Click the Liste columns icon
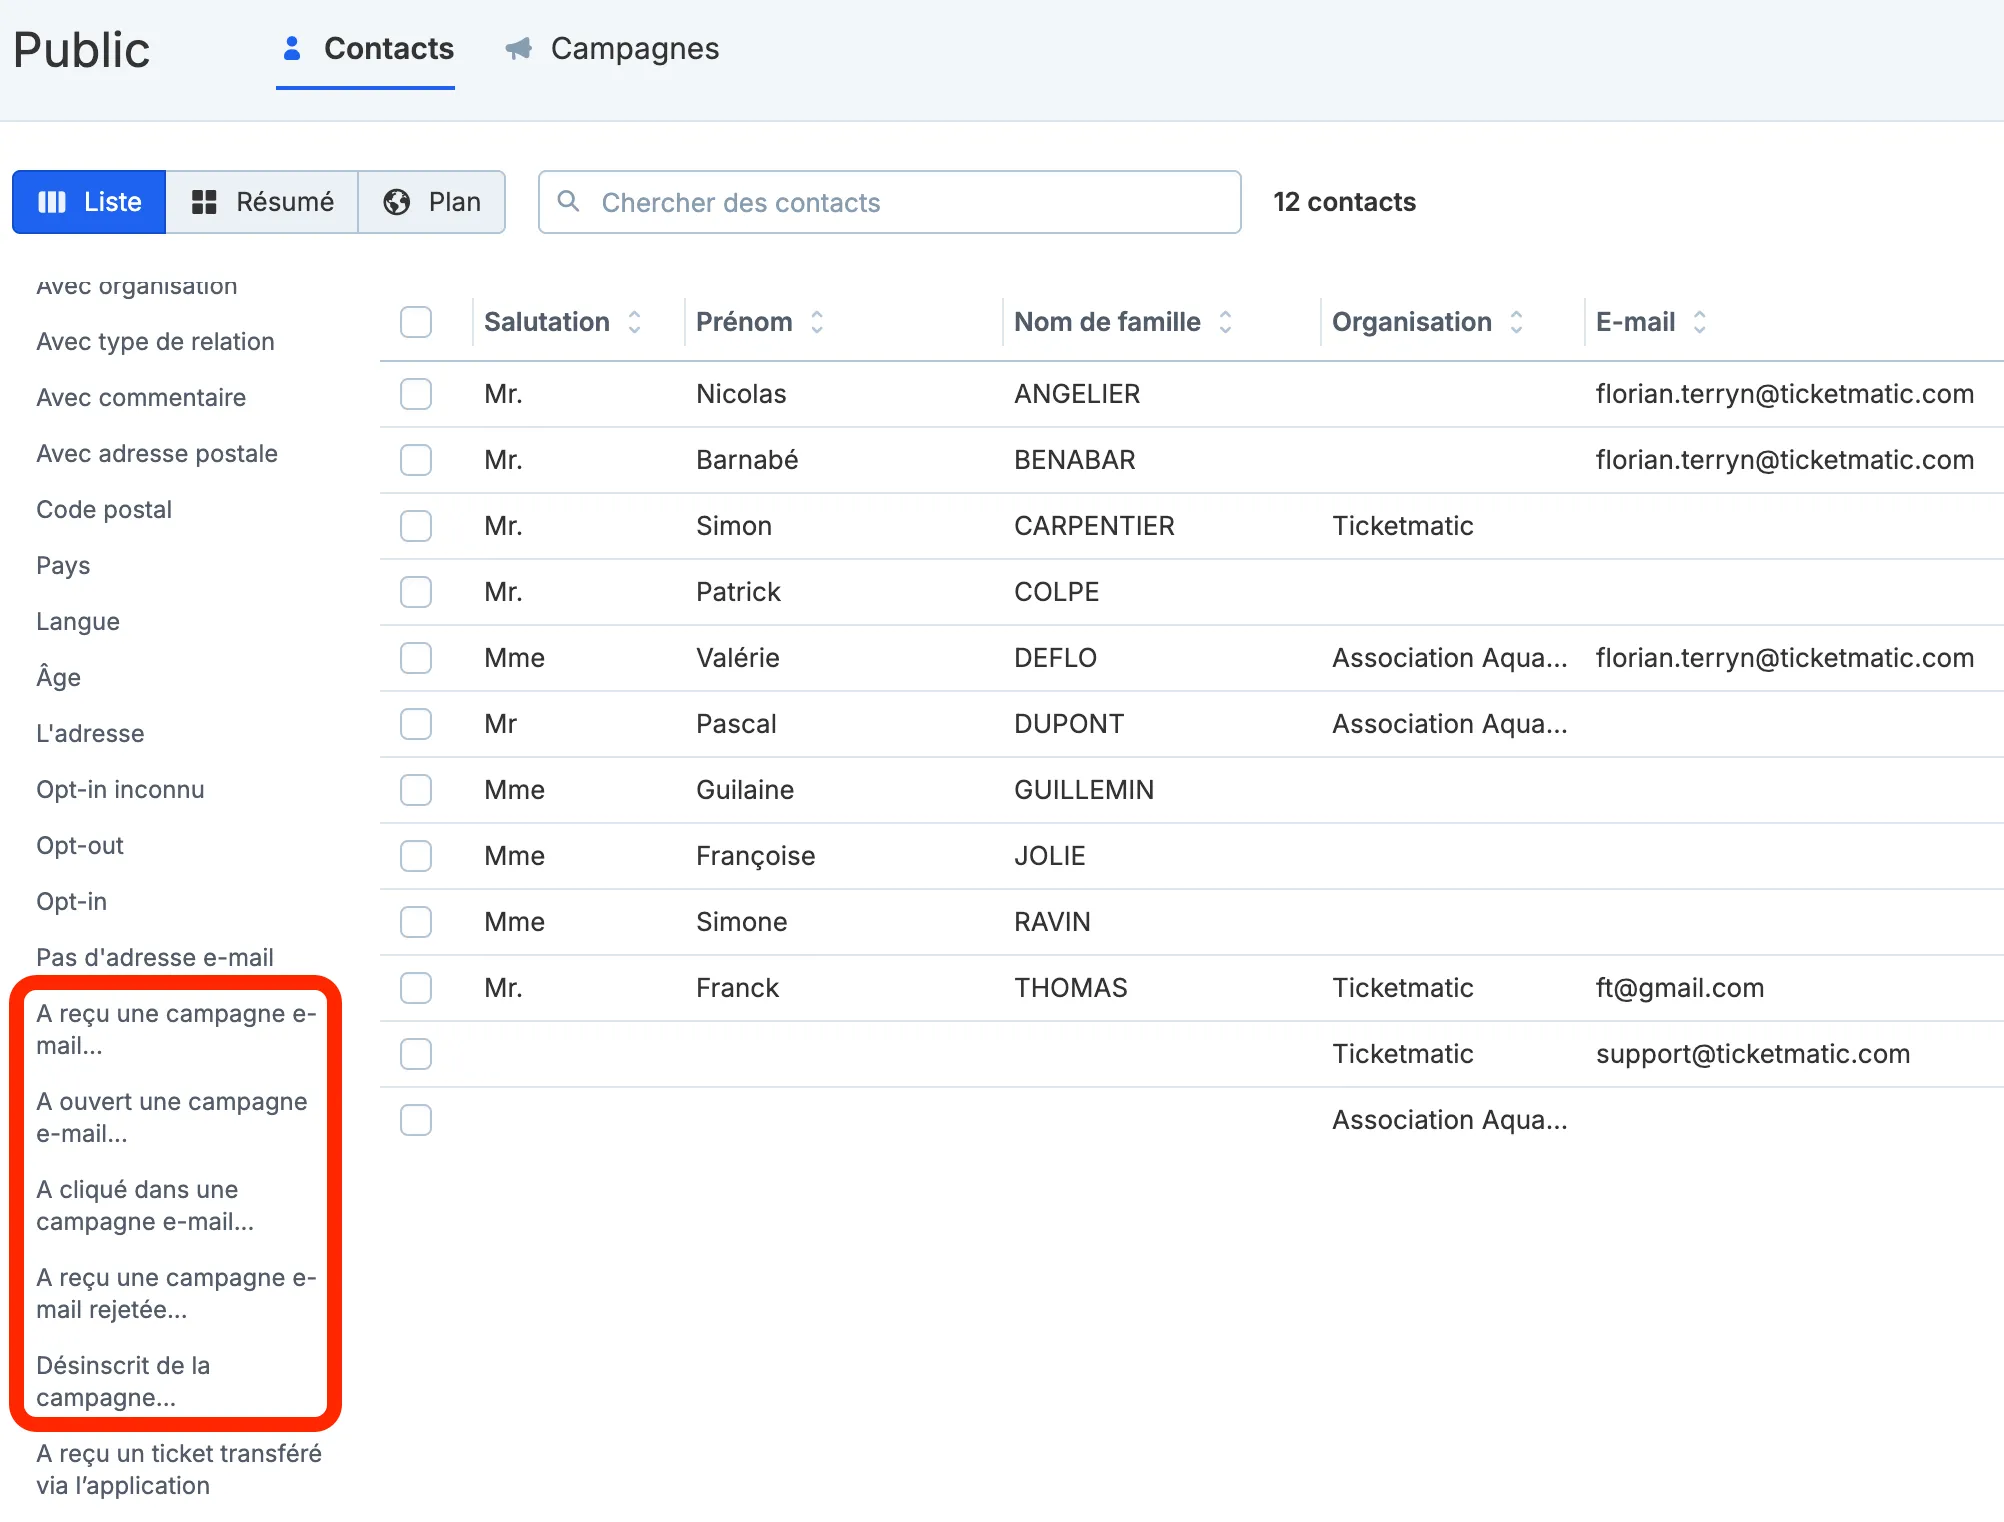Screen dimensions: 2004x1522 [52, 202]
